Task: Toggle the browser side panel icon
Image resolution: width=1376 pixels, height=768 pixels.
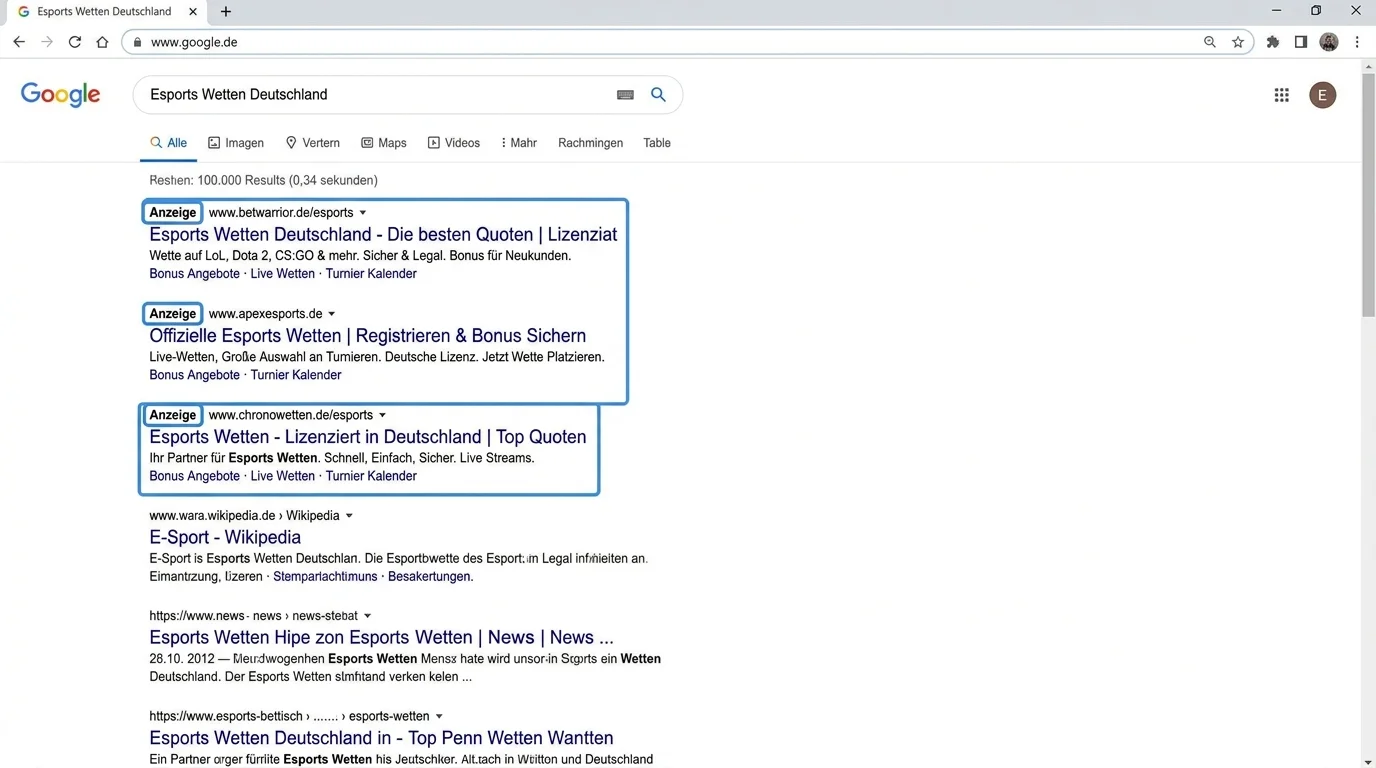Action: tap(1301, 42)
